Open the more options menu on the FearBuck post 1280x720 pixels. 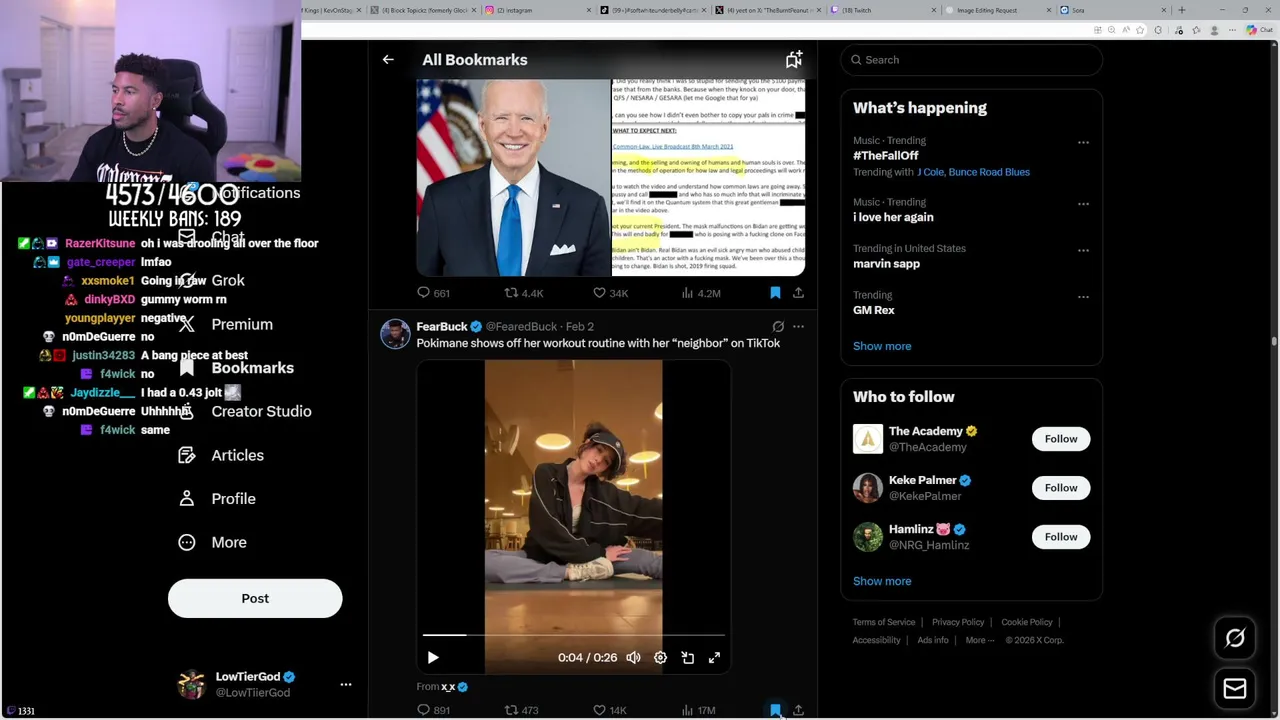tap(798, 326)
